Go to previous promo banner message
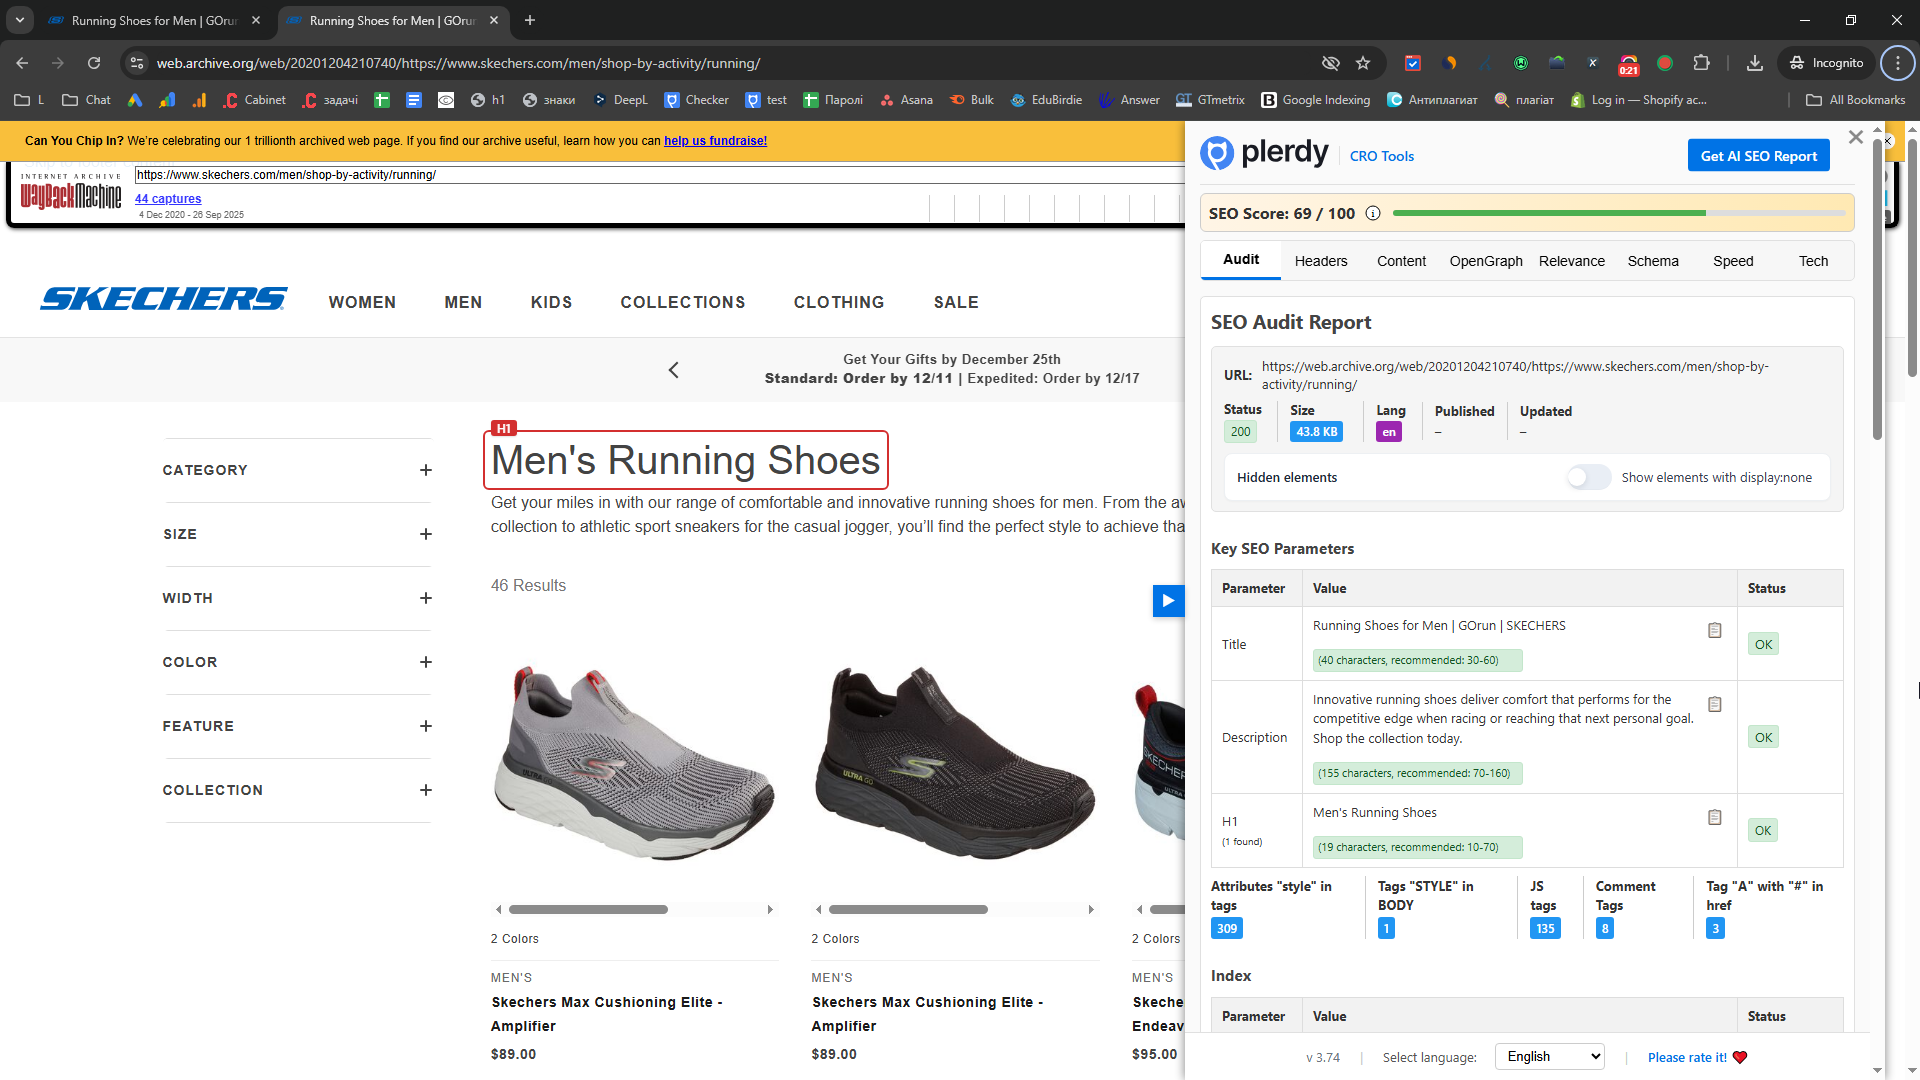 pos(673,370)
